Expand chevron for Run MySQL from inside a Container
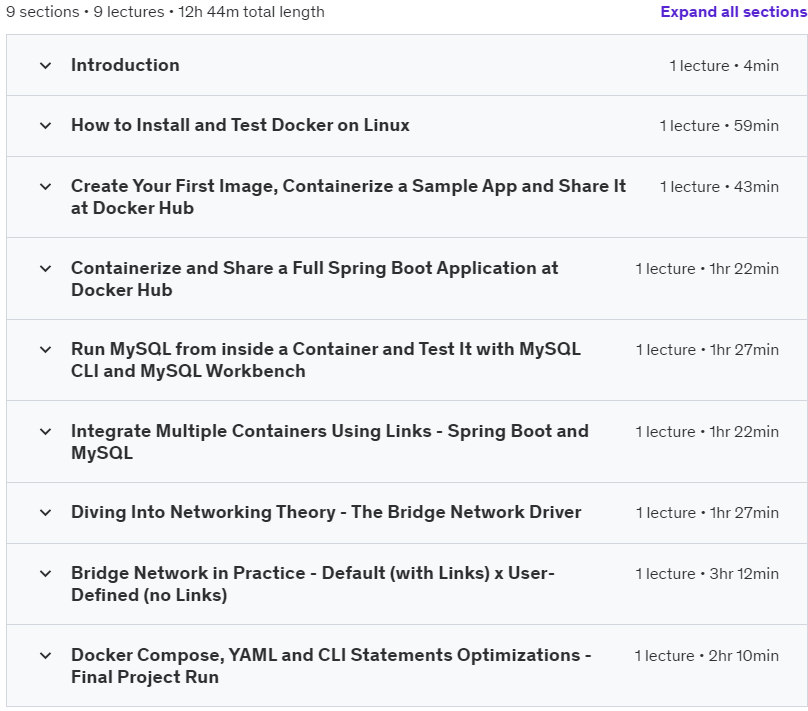The height and width of the screenshot is (711, 808). 45,349
